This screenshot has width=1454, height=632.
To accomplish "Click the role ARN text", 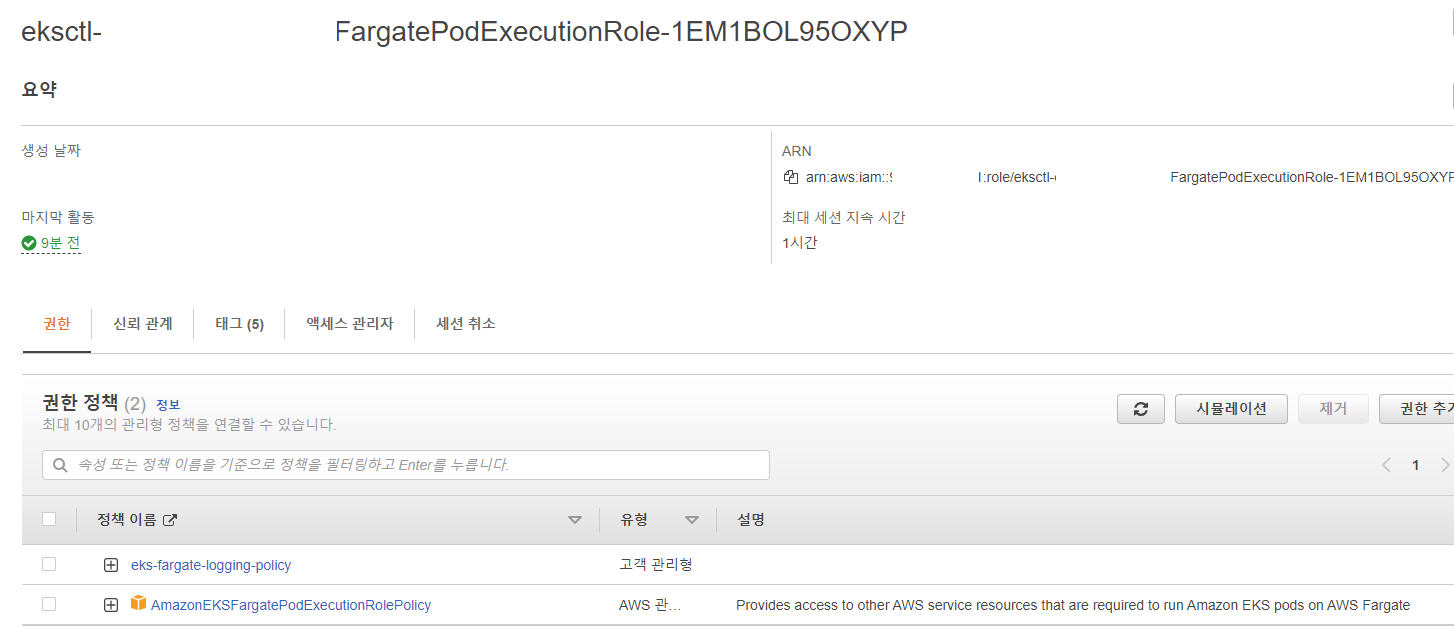I will click(1130, 177).
